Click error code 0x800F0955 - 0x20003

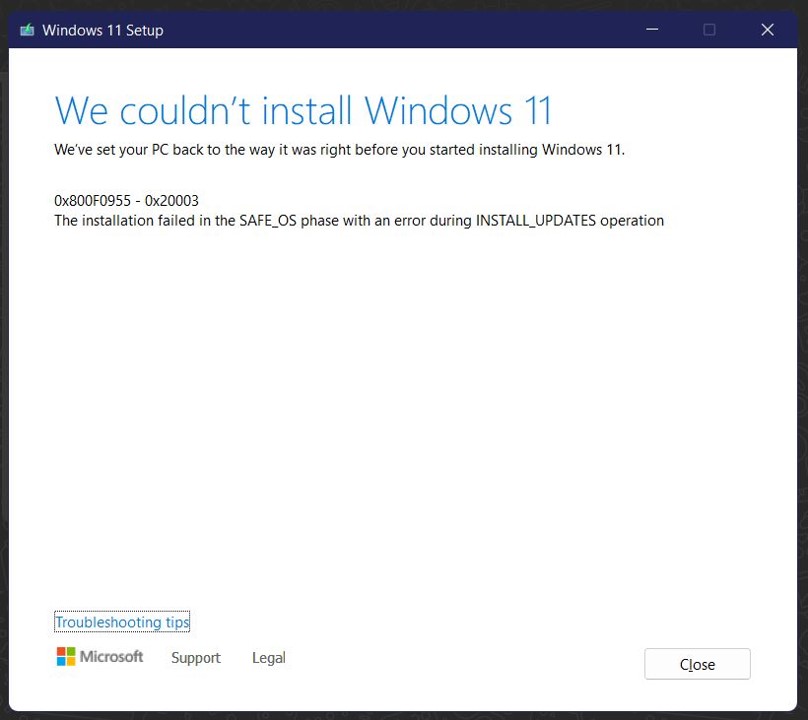coord(126,200)
